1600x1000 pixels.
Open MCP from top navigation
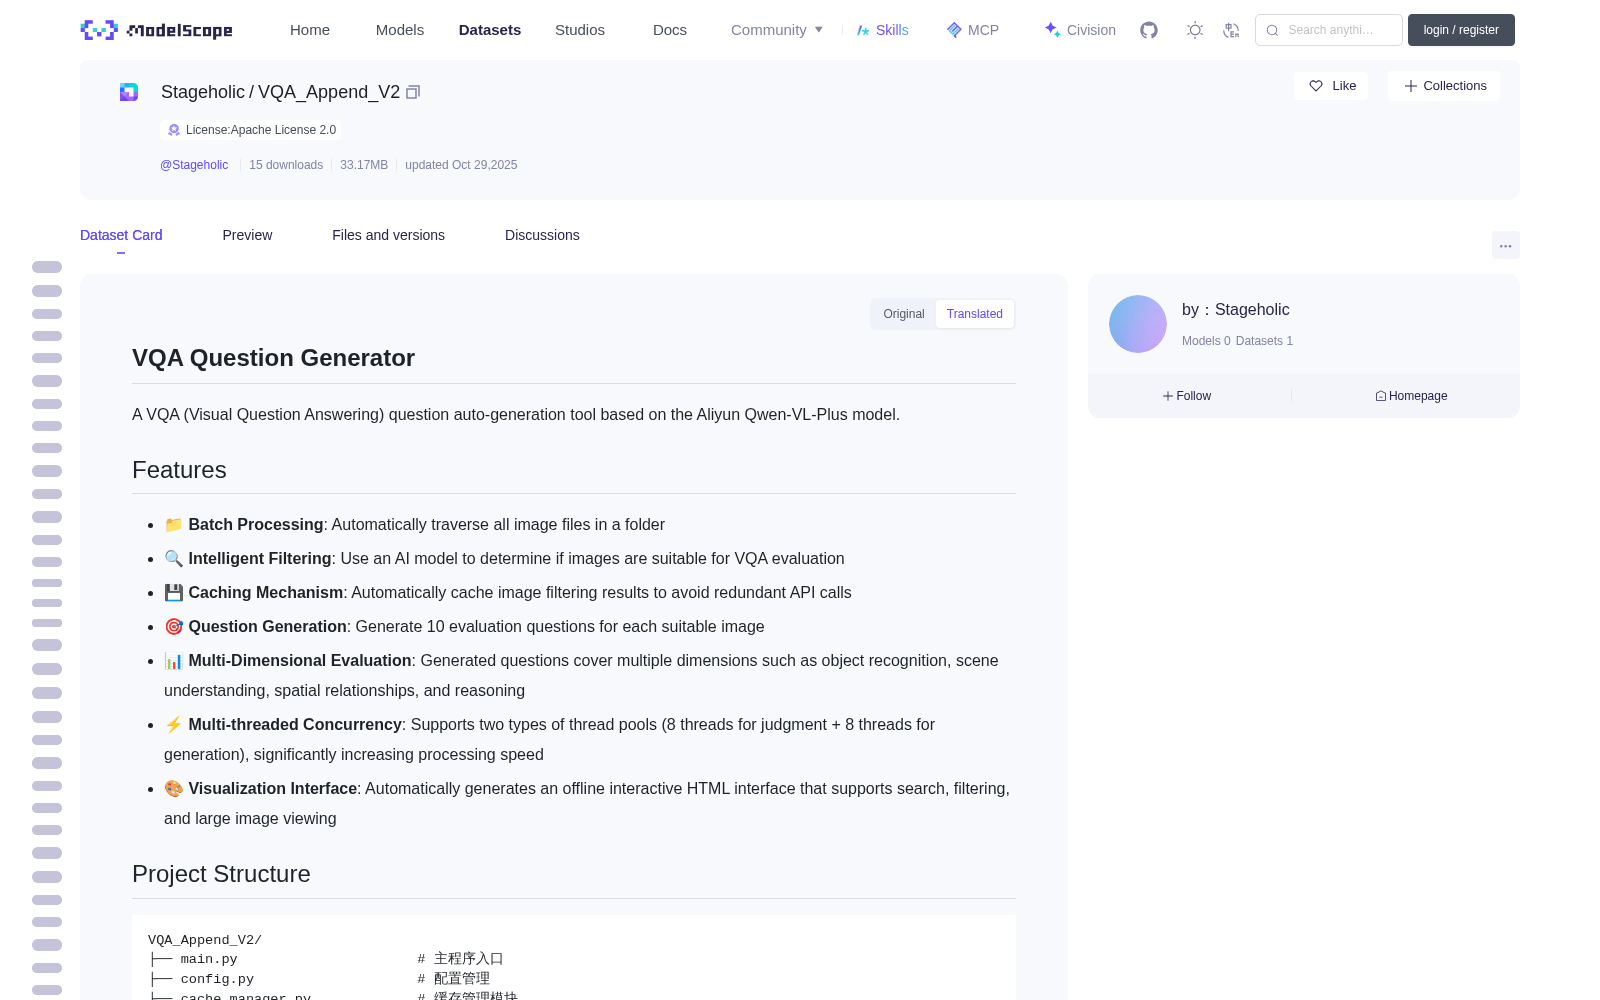click(x=972, y=30)
